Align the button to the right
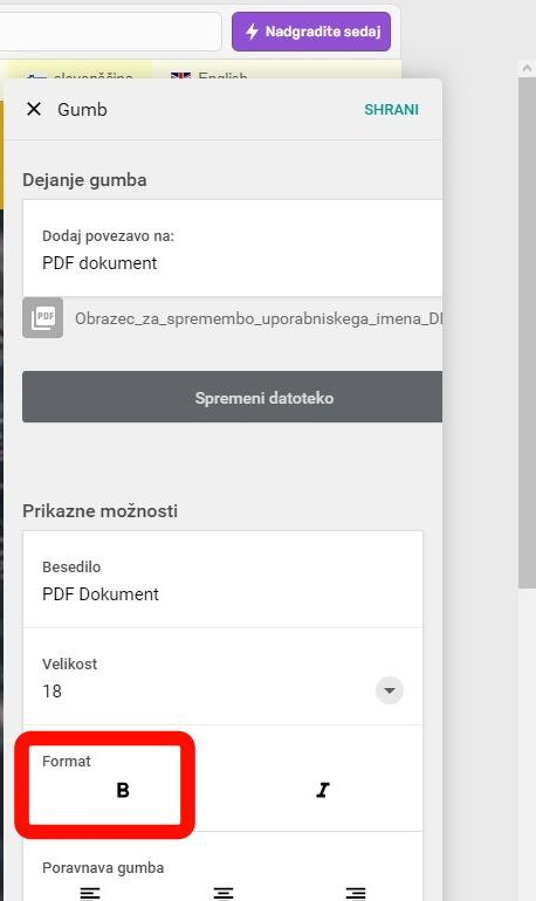Viewport: 536px width, 901px height. 356,893
